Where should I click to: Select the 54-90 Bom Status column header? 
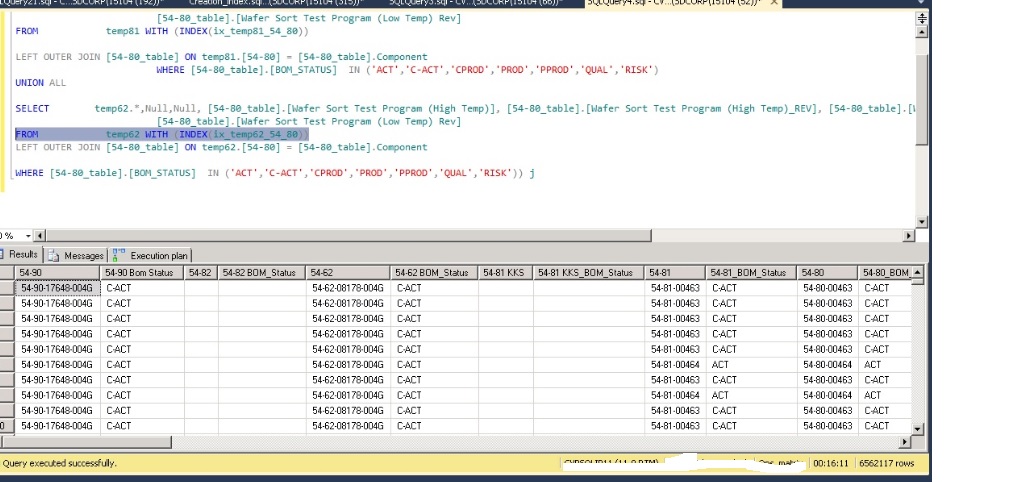click(x=142, y=273)
